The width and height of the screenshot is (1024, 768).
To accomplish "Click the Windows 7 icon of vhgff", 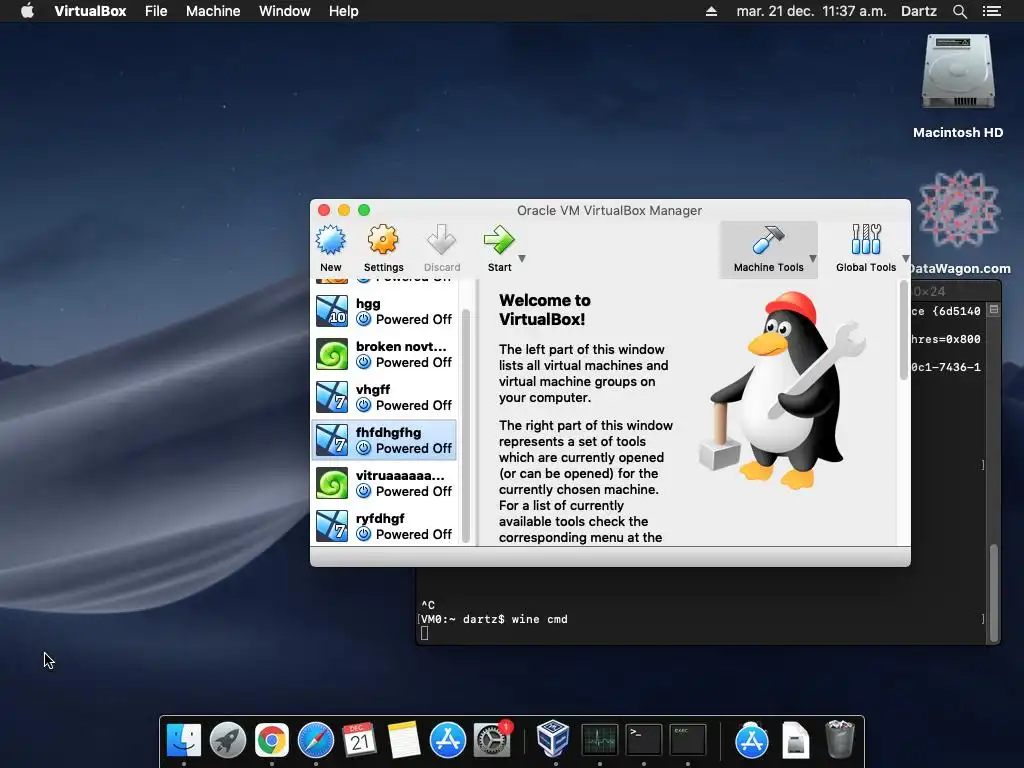I will coord(332,397).
